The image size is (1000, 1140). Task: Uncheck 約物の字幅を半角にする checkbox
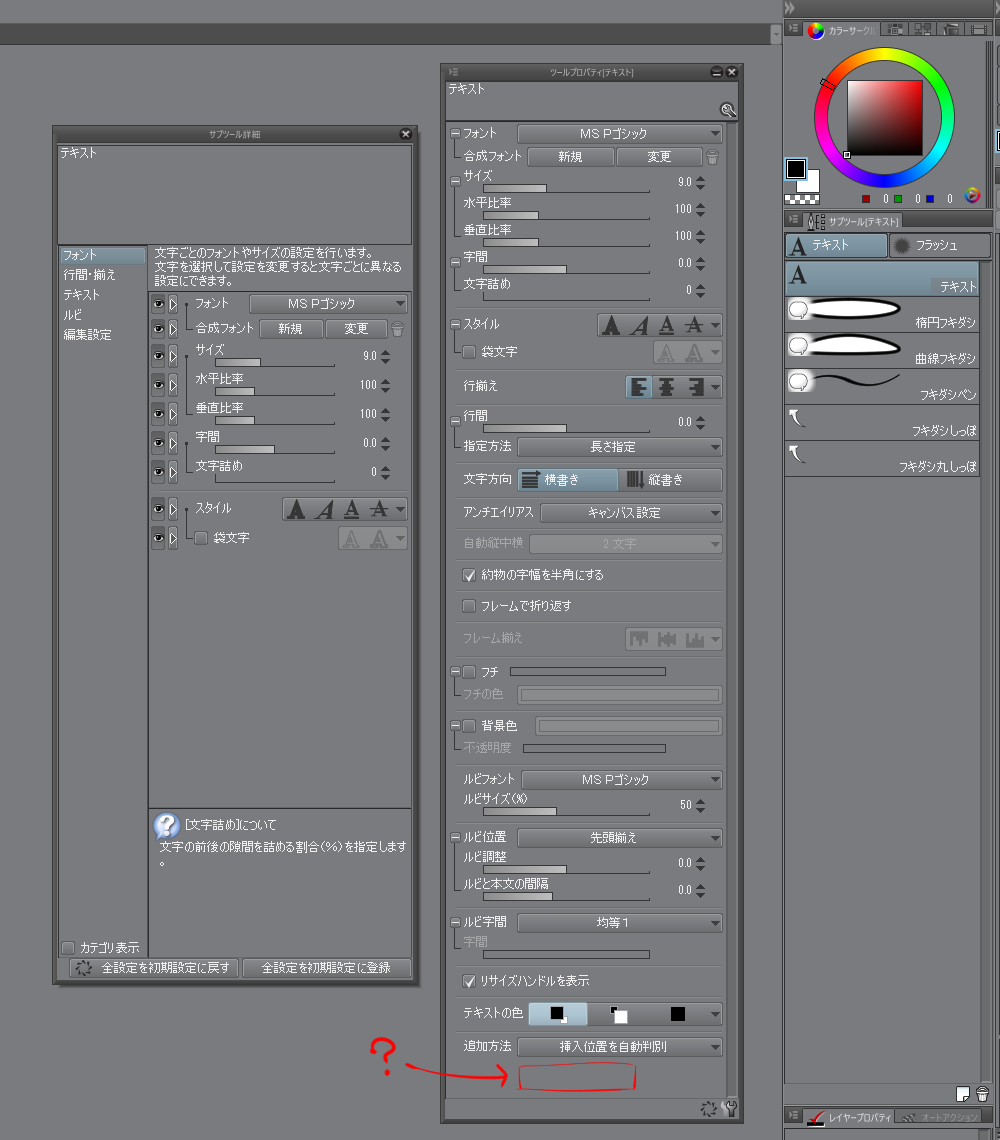(469, 575)
